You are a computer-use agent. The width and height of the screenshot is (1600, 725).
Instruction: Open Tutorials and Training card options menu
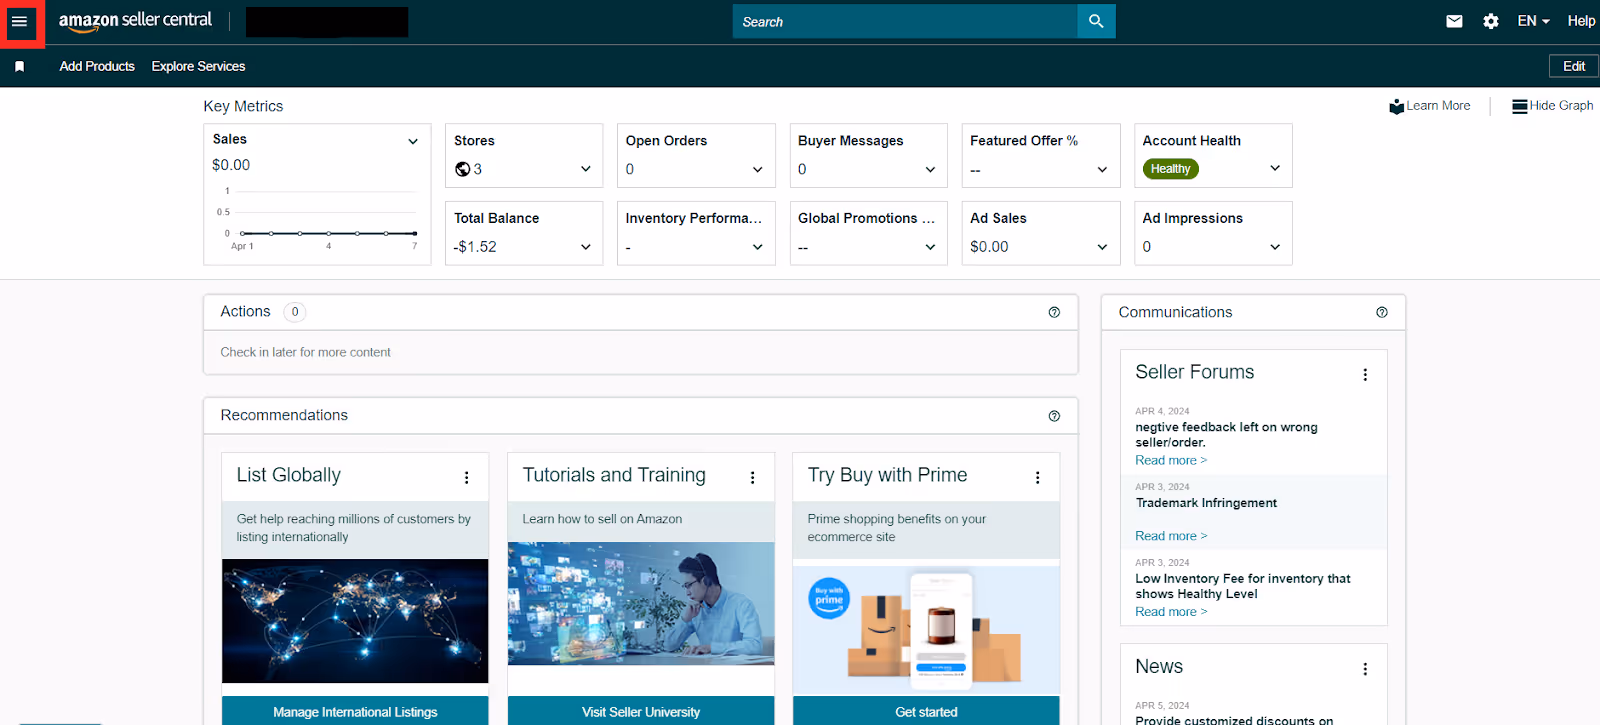(752, 478)
